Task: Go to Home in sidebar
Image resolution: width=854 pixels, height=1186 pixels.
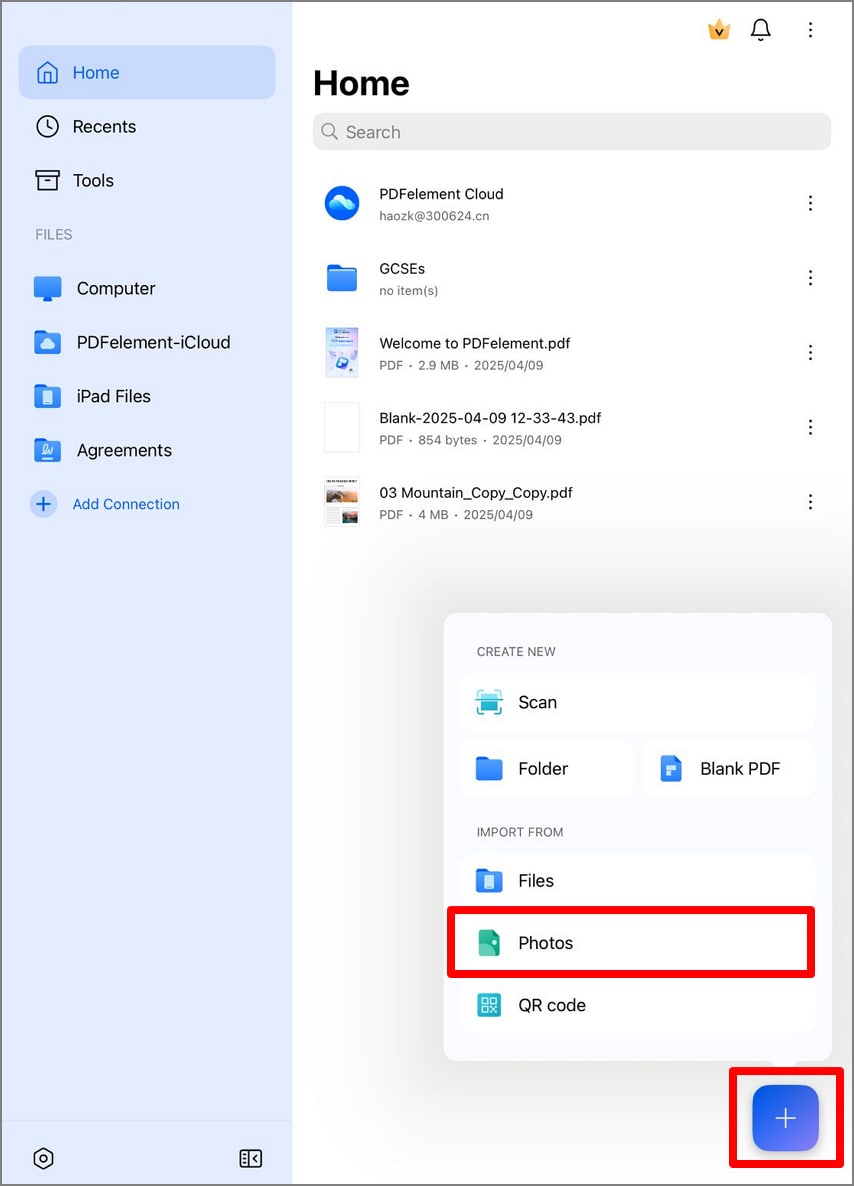Action: 147,73
